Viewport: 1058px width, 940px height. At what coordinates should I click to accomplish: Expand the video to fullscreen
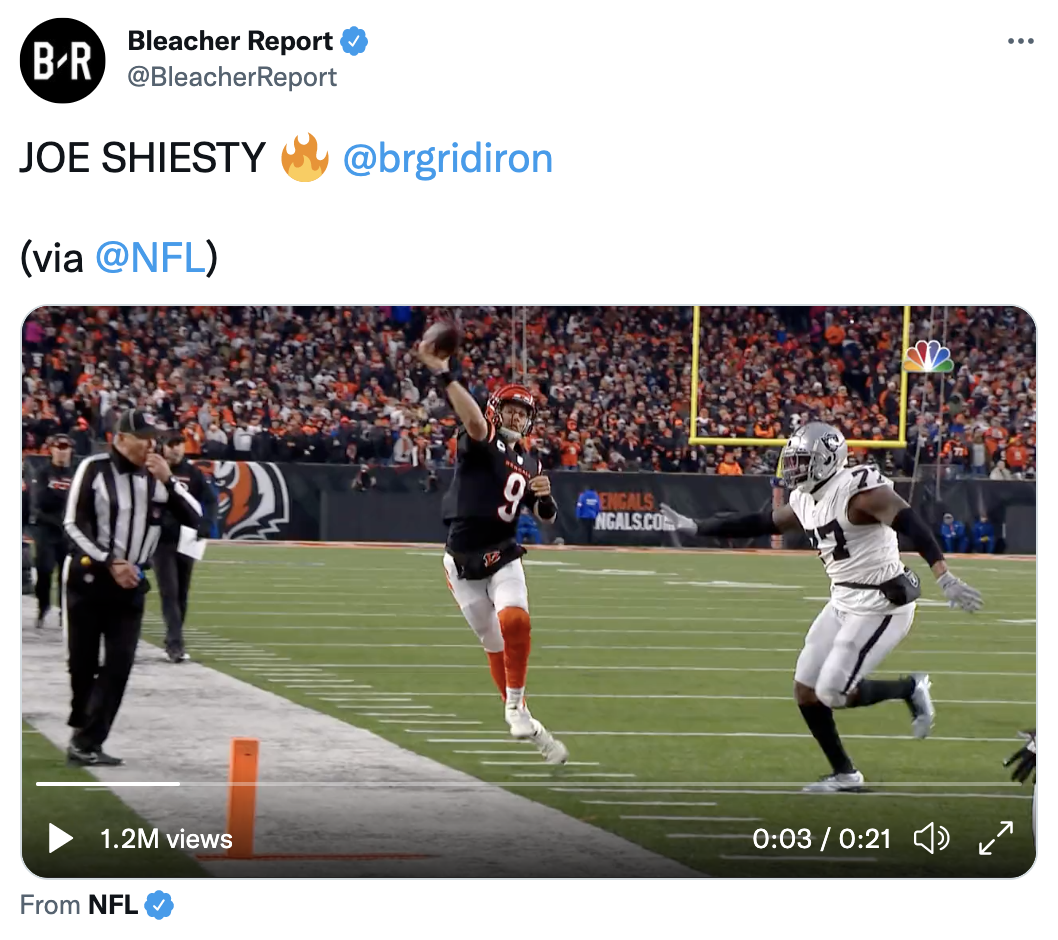point(996,838)
